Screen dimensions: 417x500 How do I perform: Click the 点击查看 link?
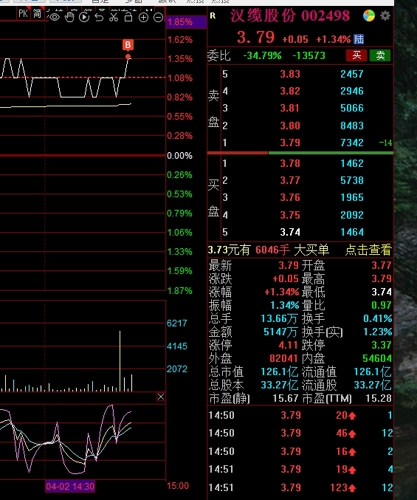pos(368,250)
